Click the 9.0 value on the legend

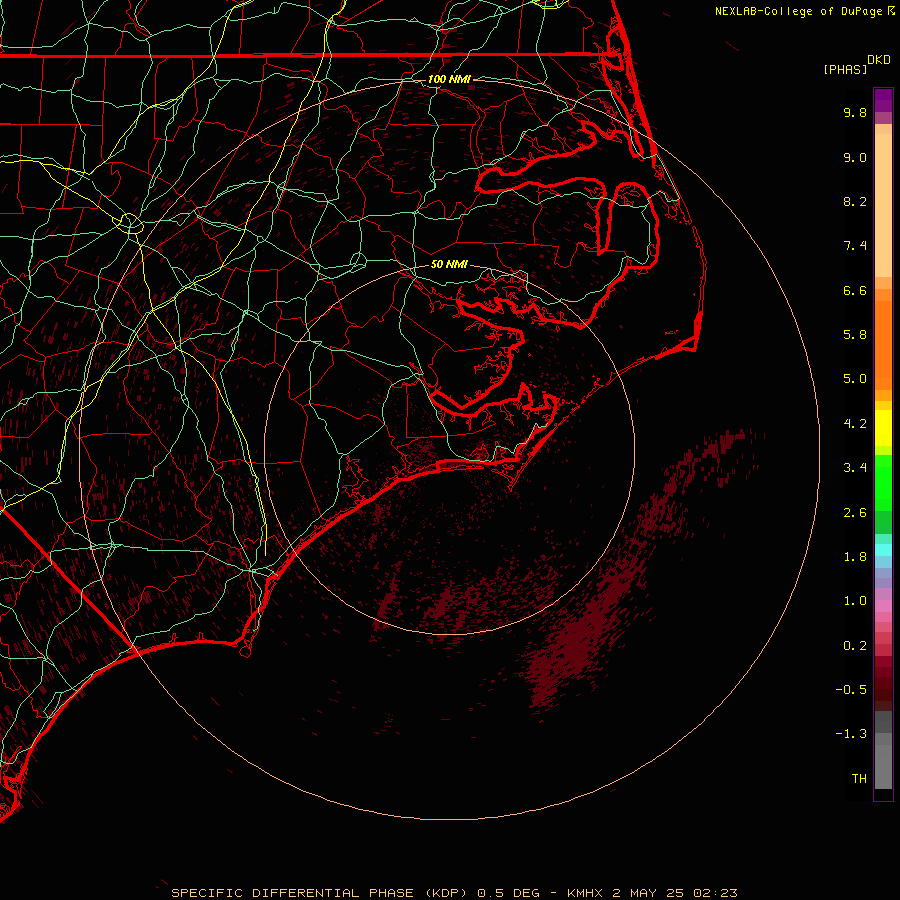[855, 157]
